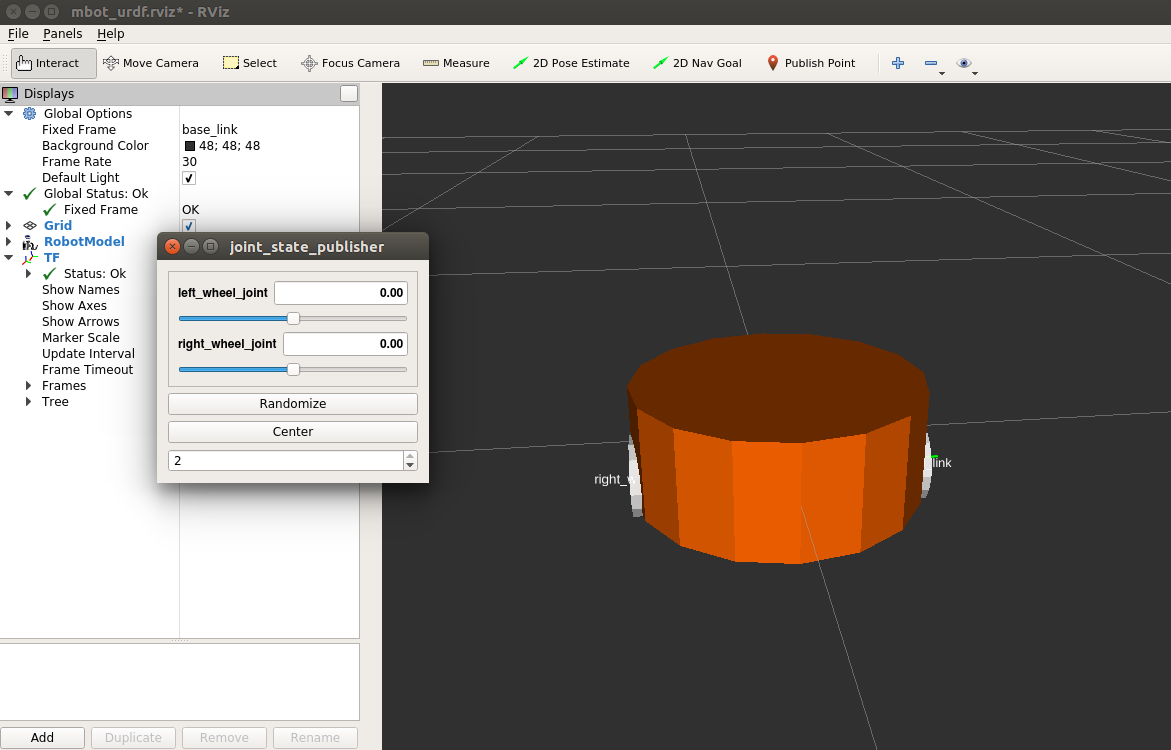Viewport: 1171px width, 750px height.
Task: Toggle the Default Light checkbox
Action: [x=189, y=178]
